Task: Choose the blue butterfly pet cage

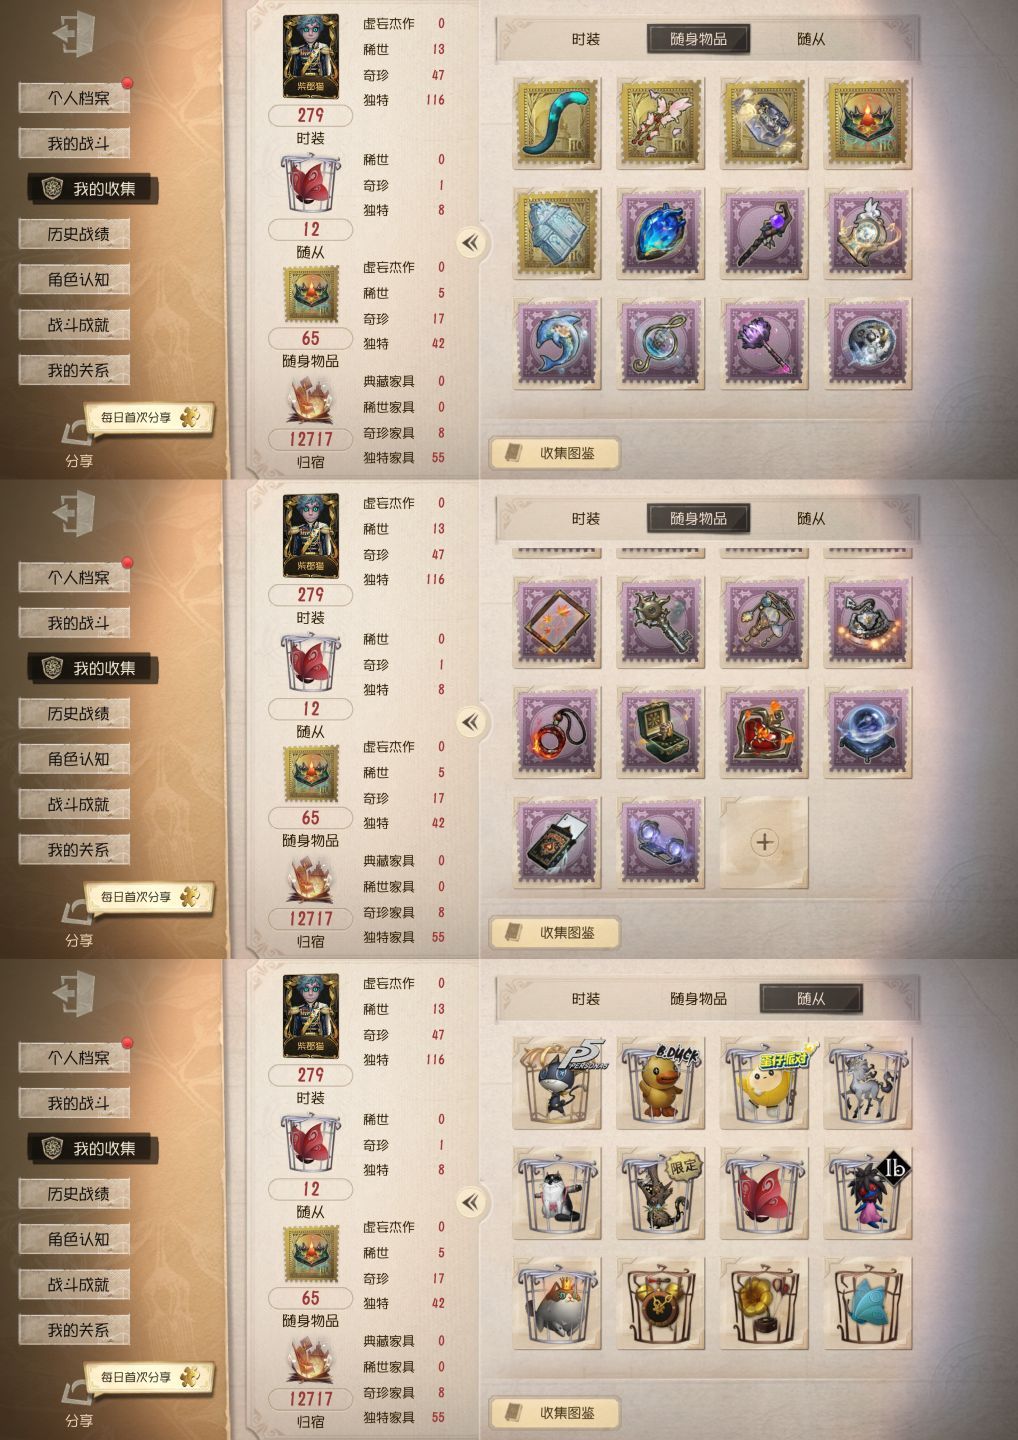Action: tap(867, 1303)
